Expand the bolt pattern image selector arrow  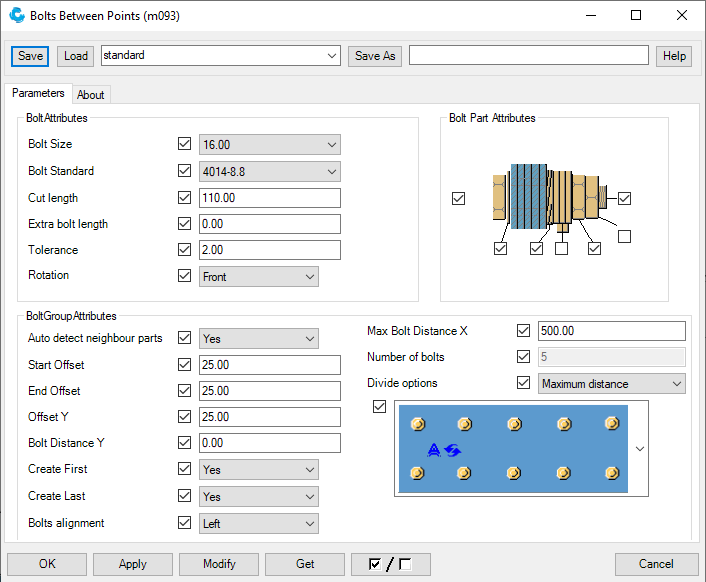coord(640,449)
